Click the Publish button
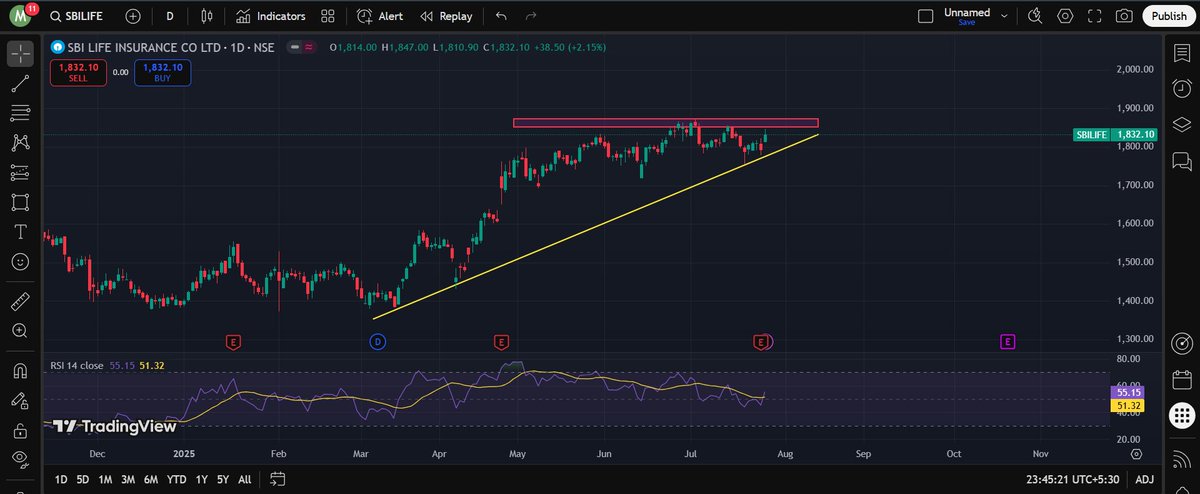The image size is (1200, 494). click(1169, 16)
